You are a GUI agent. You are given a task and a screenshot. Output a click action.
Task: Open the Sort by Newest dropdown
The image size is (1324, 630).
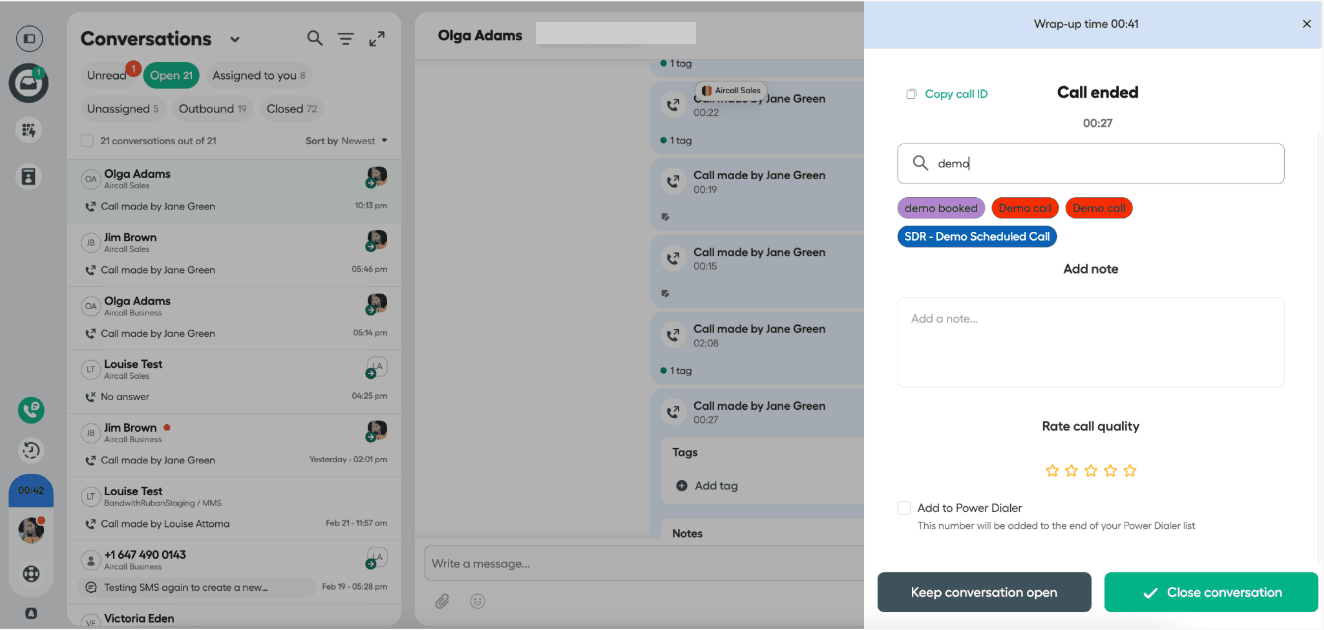[346, 141]
